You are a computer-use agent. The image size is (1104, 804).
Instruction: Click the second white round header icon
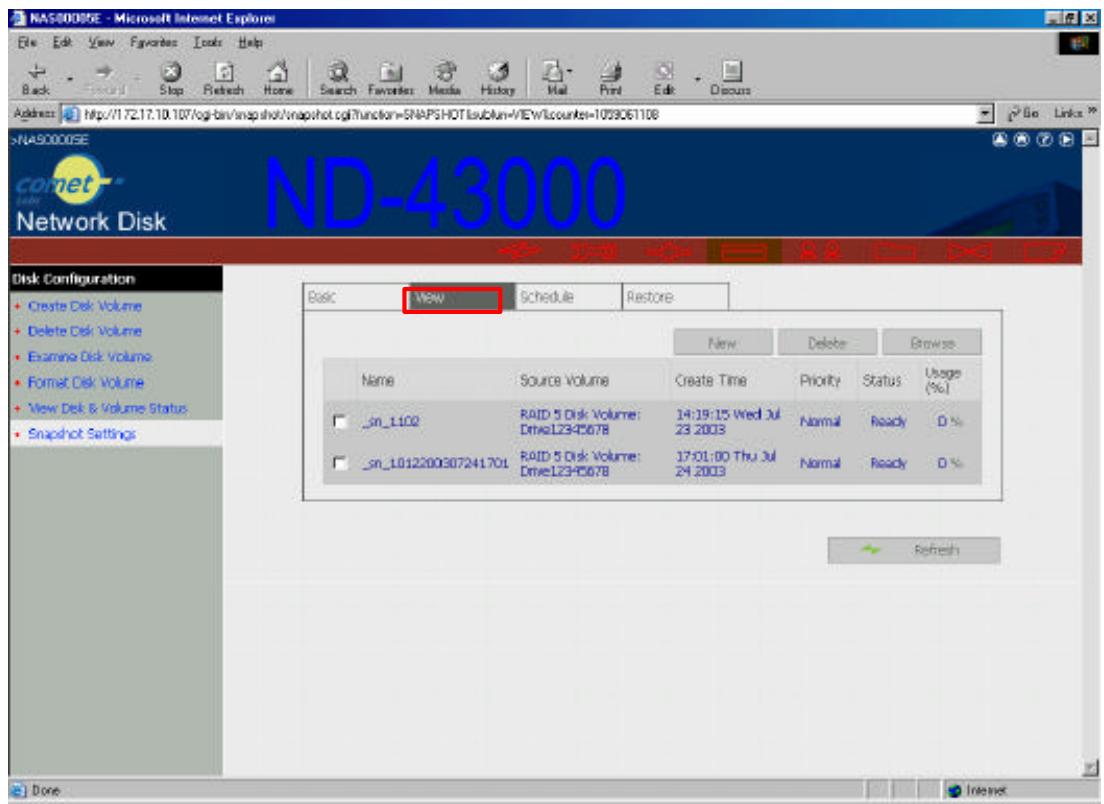pyautogui.click(x=1022, y=139)
